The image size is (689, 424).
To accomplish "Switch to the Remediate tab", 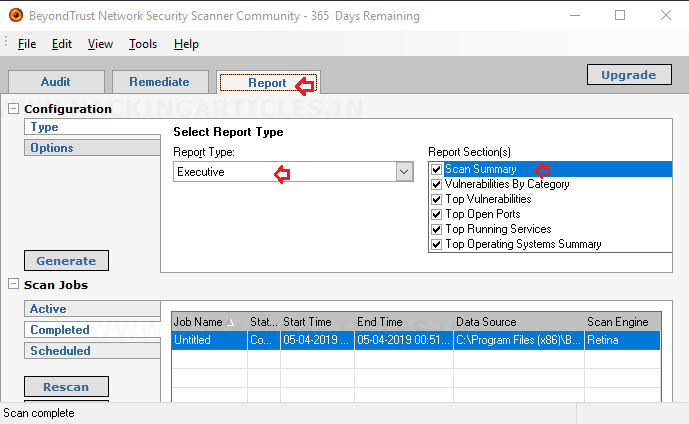I will (160, 82).
